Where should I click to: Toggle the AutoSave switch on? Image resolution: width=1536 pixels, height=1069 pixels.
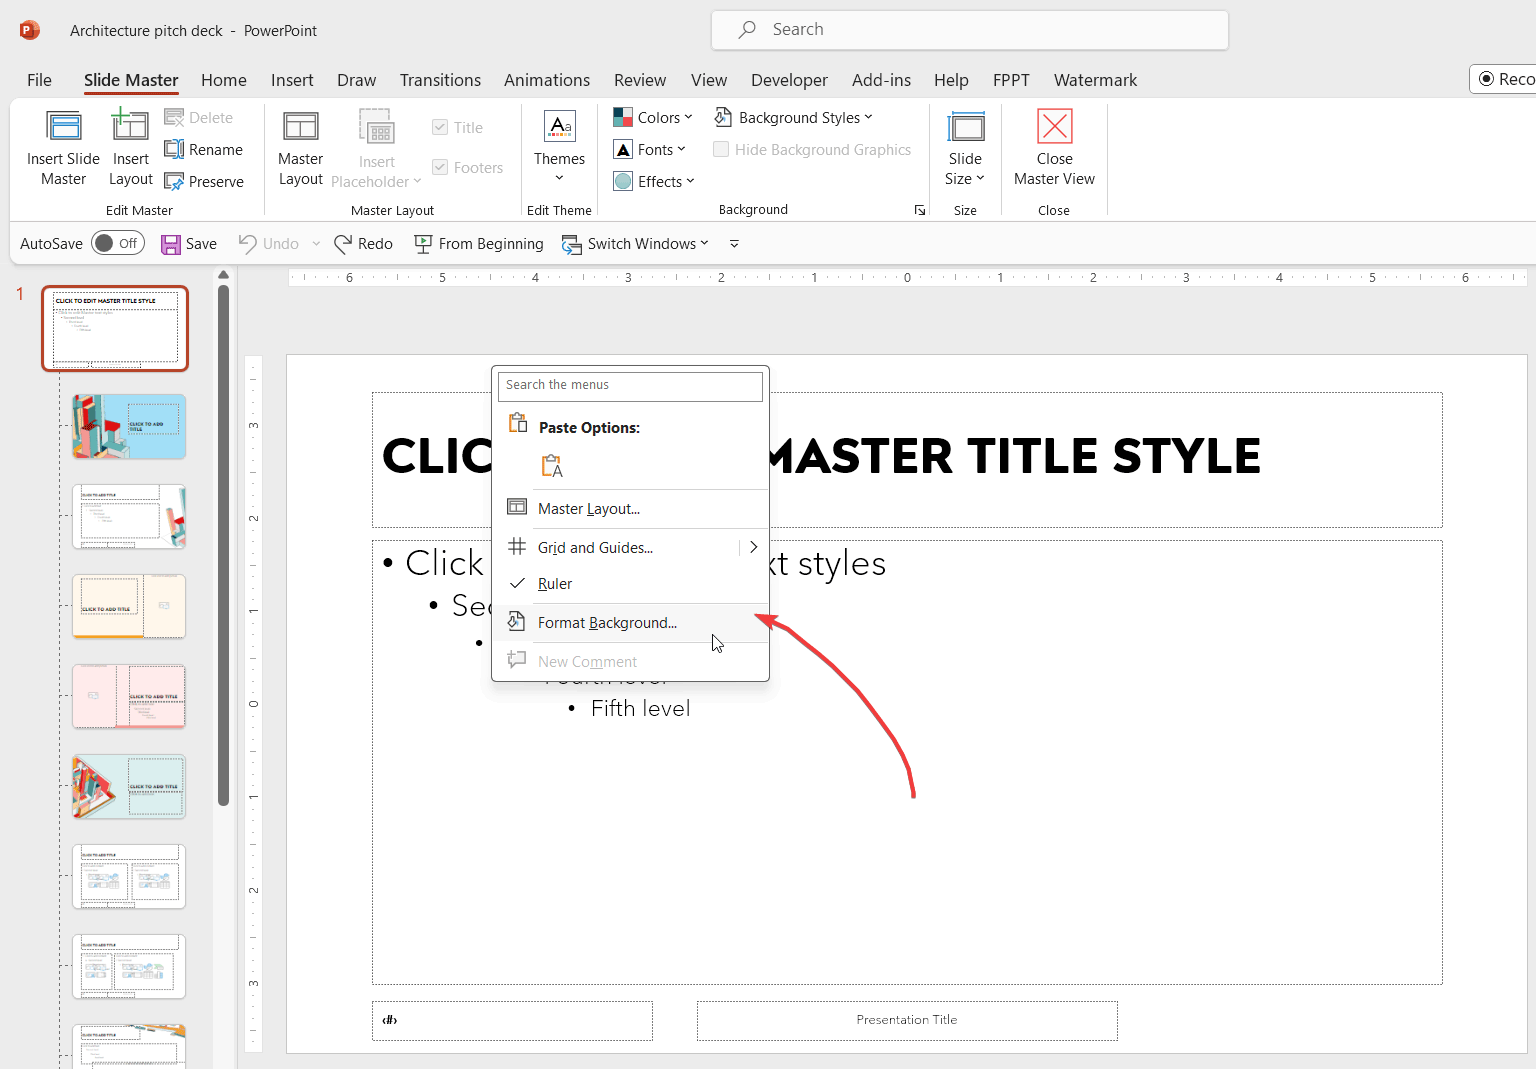[117, 242]
